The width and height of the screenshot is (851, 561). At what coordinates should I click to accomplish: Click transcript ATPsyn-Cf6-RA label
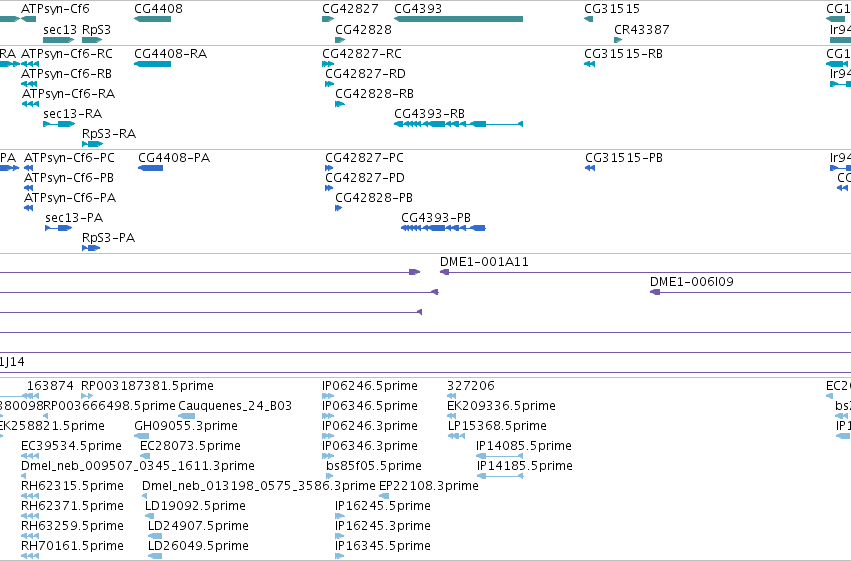click(68, 94)
